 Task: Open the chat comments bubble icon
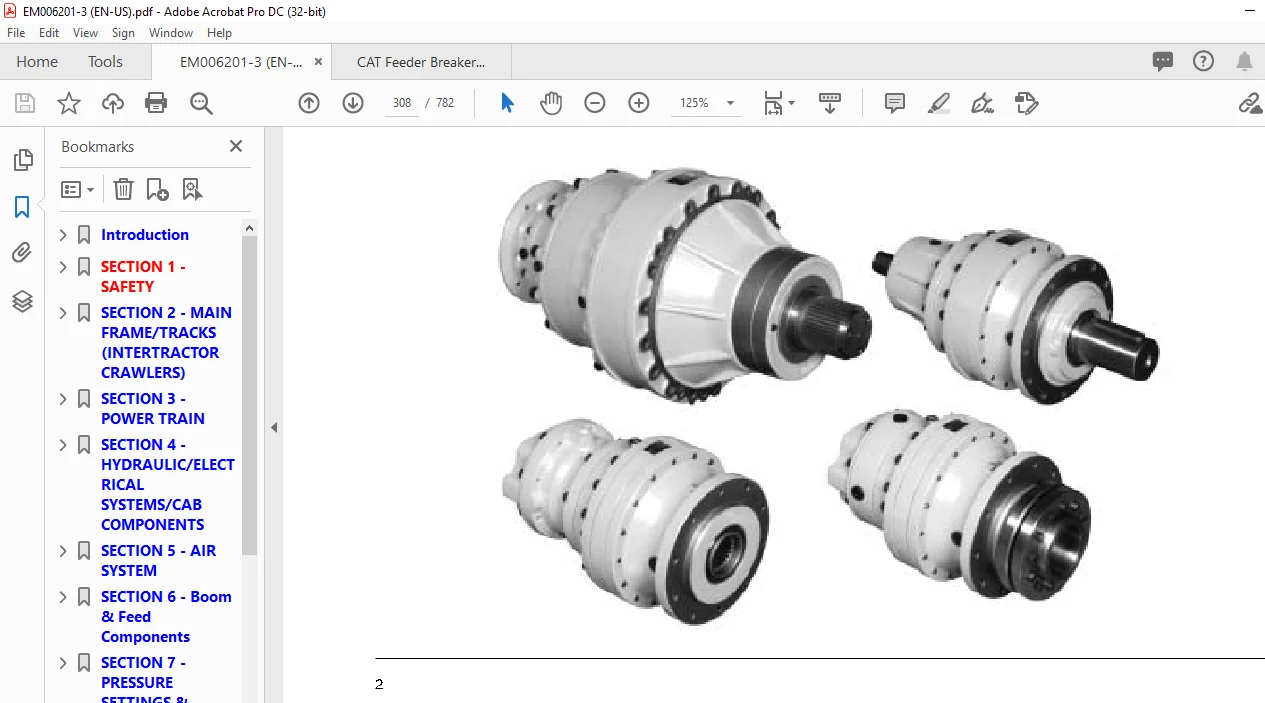tap(1163, 62)
